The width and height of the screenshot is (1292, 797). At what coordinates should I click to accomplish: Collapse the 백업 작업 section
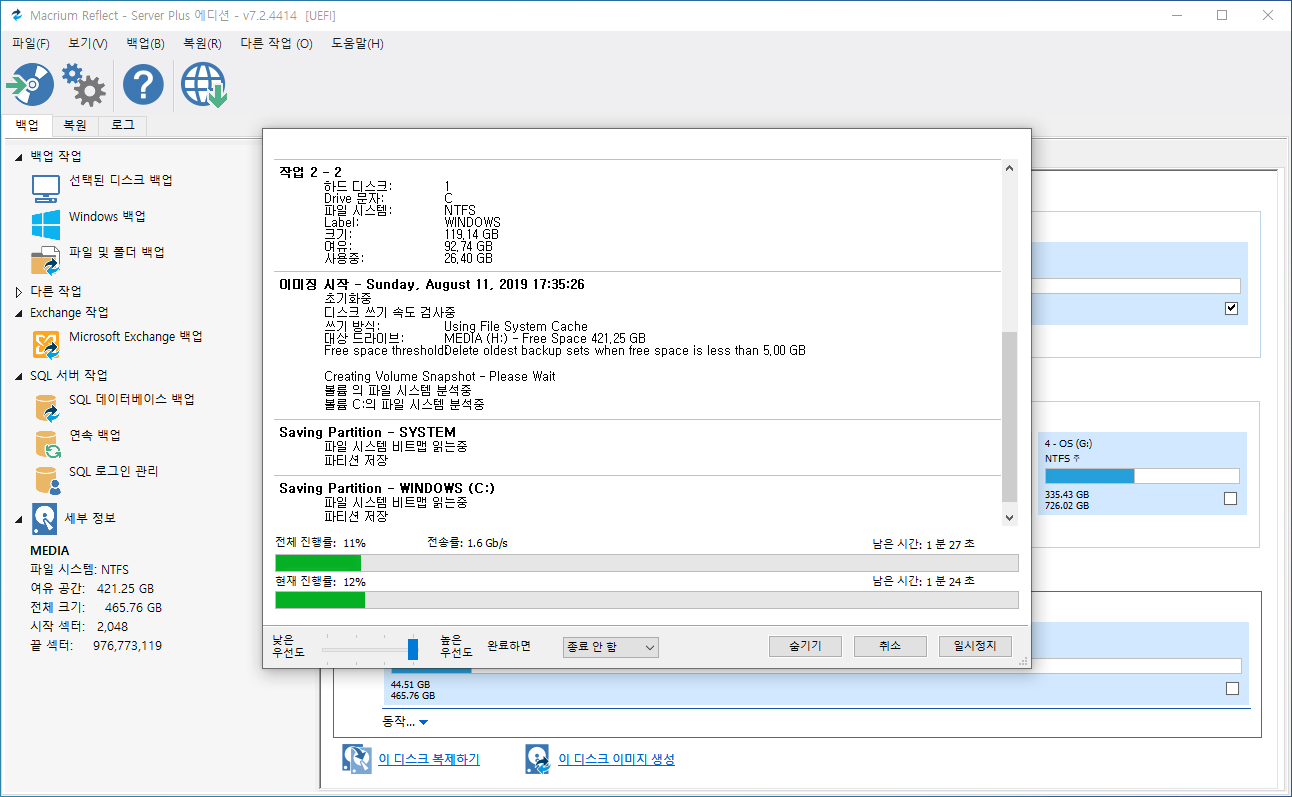[18, 157]
